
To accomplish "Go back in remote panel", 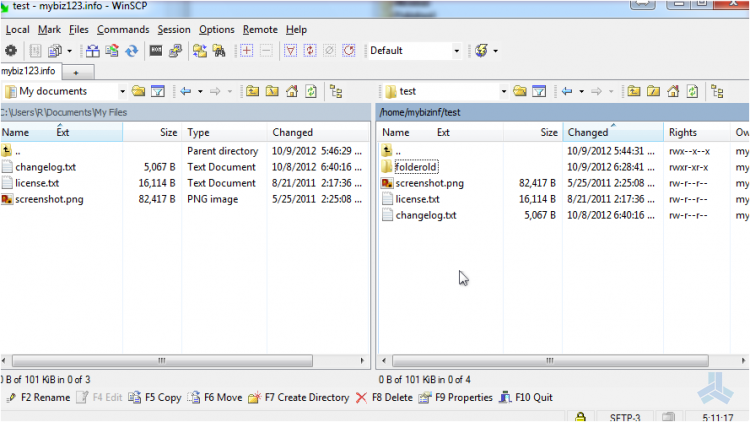I will click(x=567, y=91).
